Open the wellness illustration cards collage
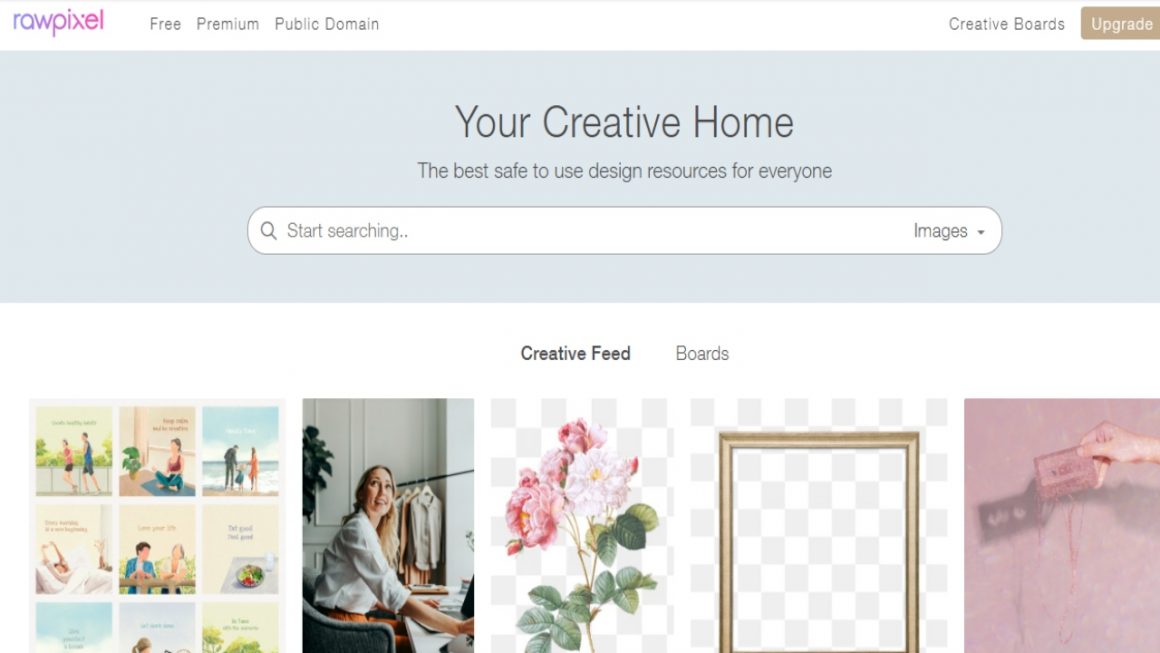Screen dimensions: 1160x653 click(x=157, y=526)
